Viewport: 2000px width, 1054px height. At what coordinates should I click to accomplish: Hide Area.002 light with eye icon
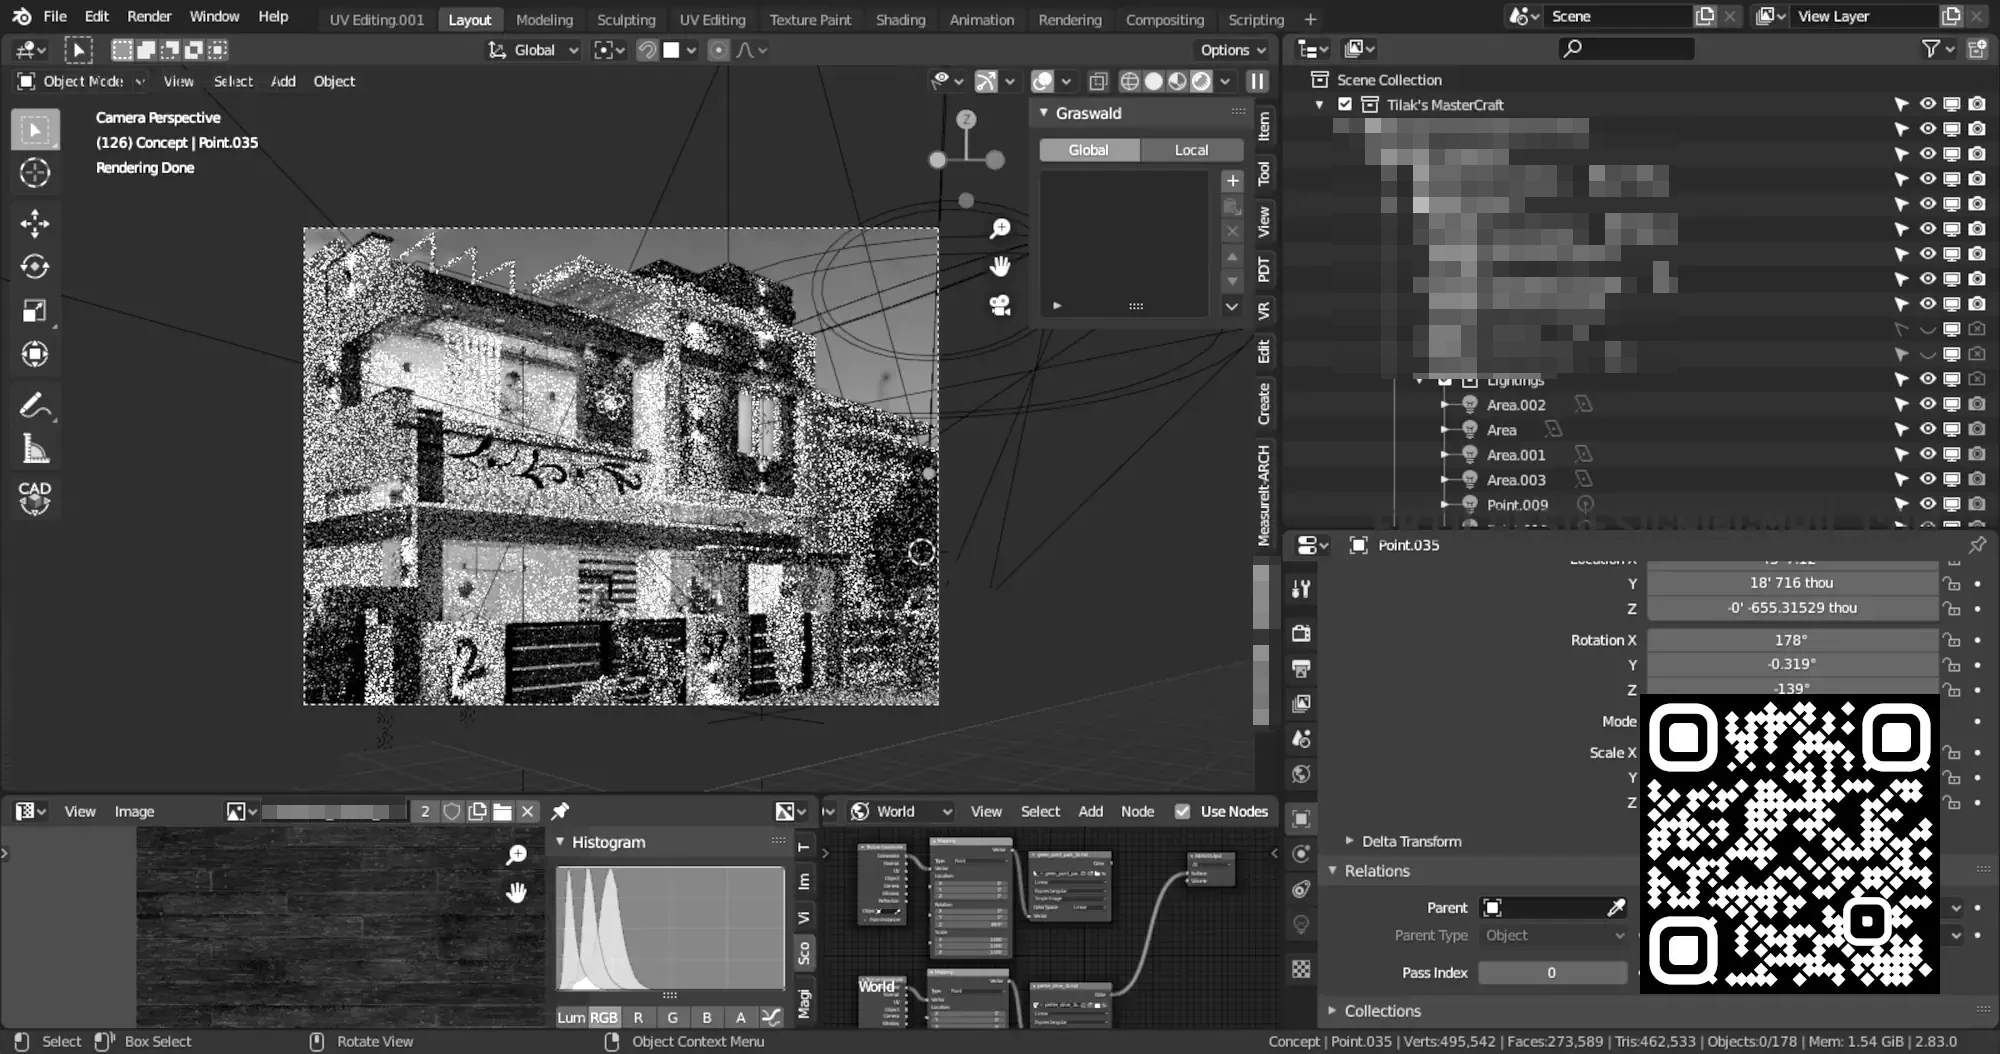[x=1926, y=404]
